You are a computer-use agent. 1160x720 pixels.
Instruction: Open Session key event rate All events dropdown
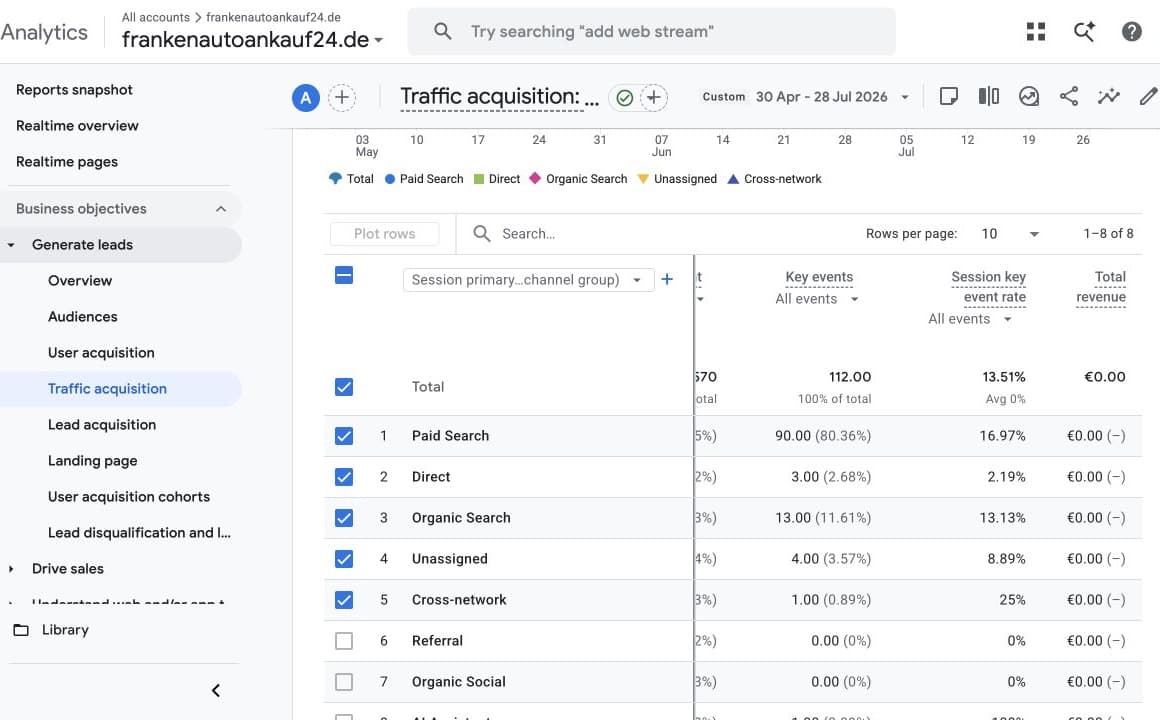coord(970,319)
